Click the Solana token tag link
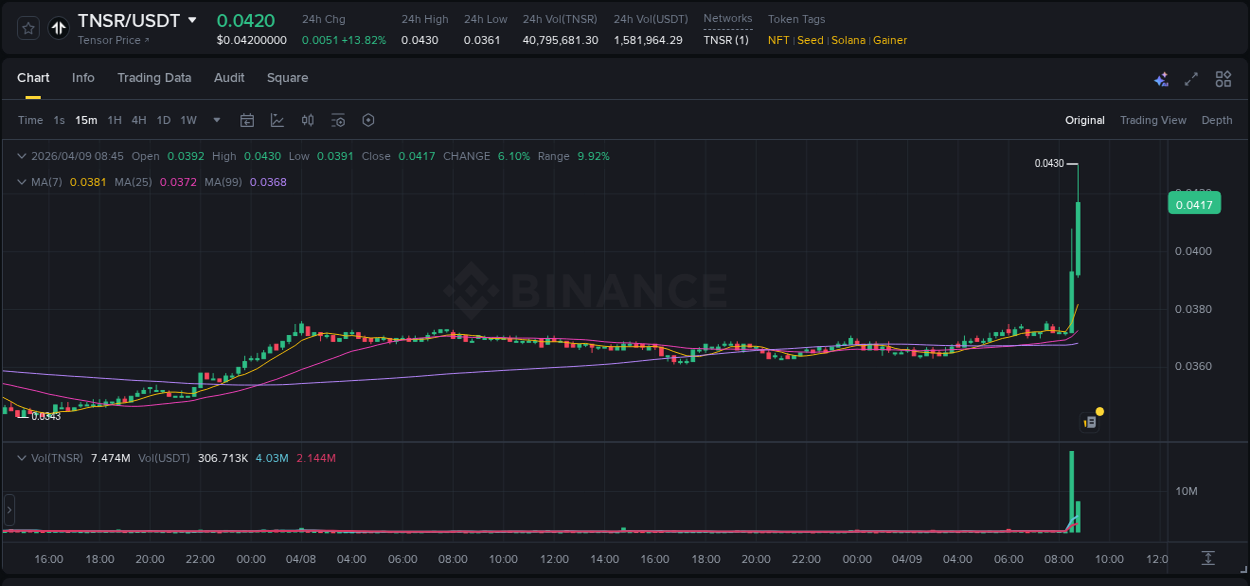1250x586 pixels. click(x=848, y=40)
